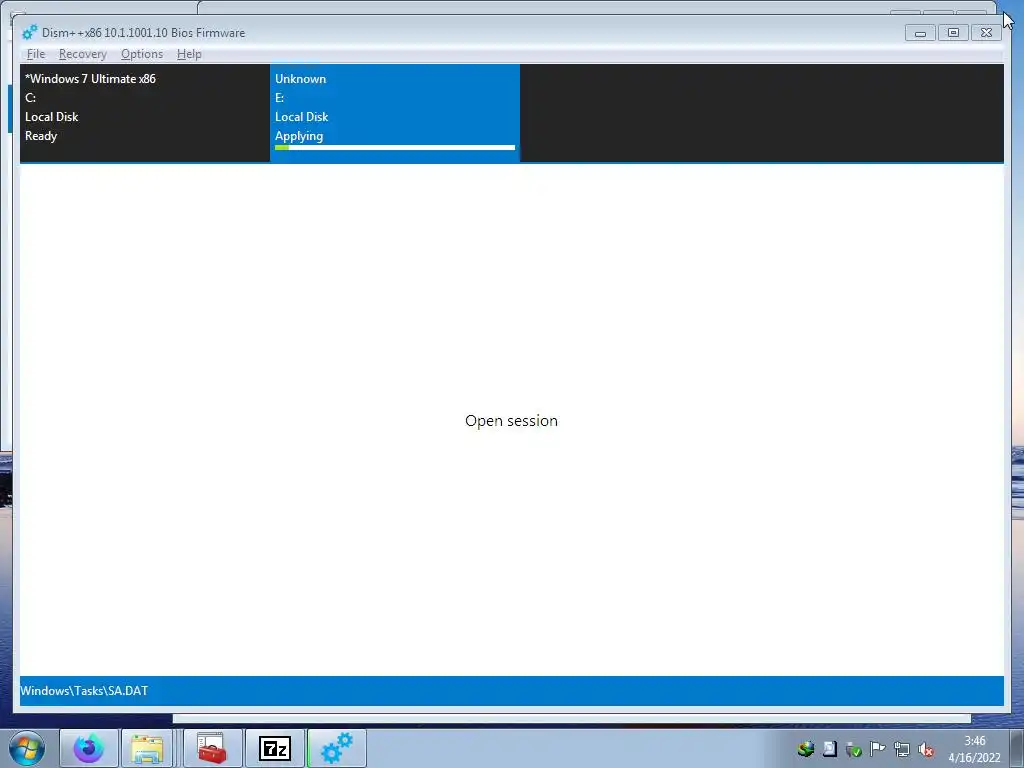The image size is (1024, 768).
Task: Open the Recovery menu
Action: [82, 54]
